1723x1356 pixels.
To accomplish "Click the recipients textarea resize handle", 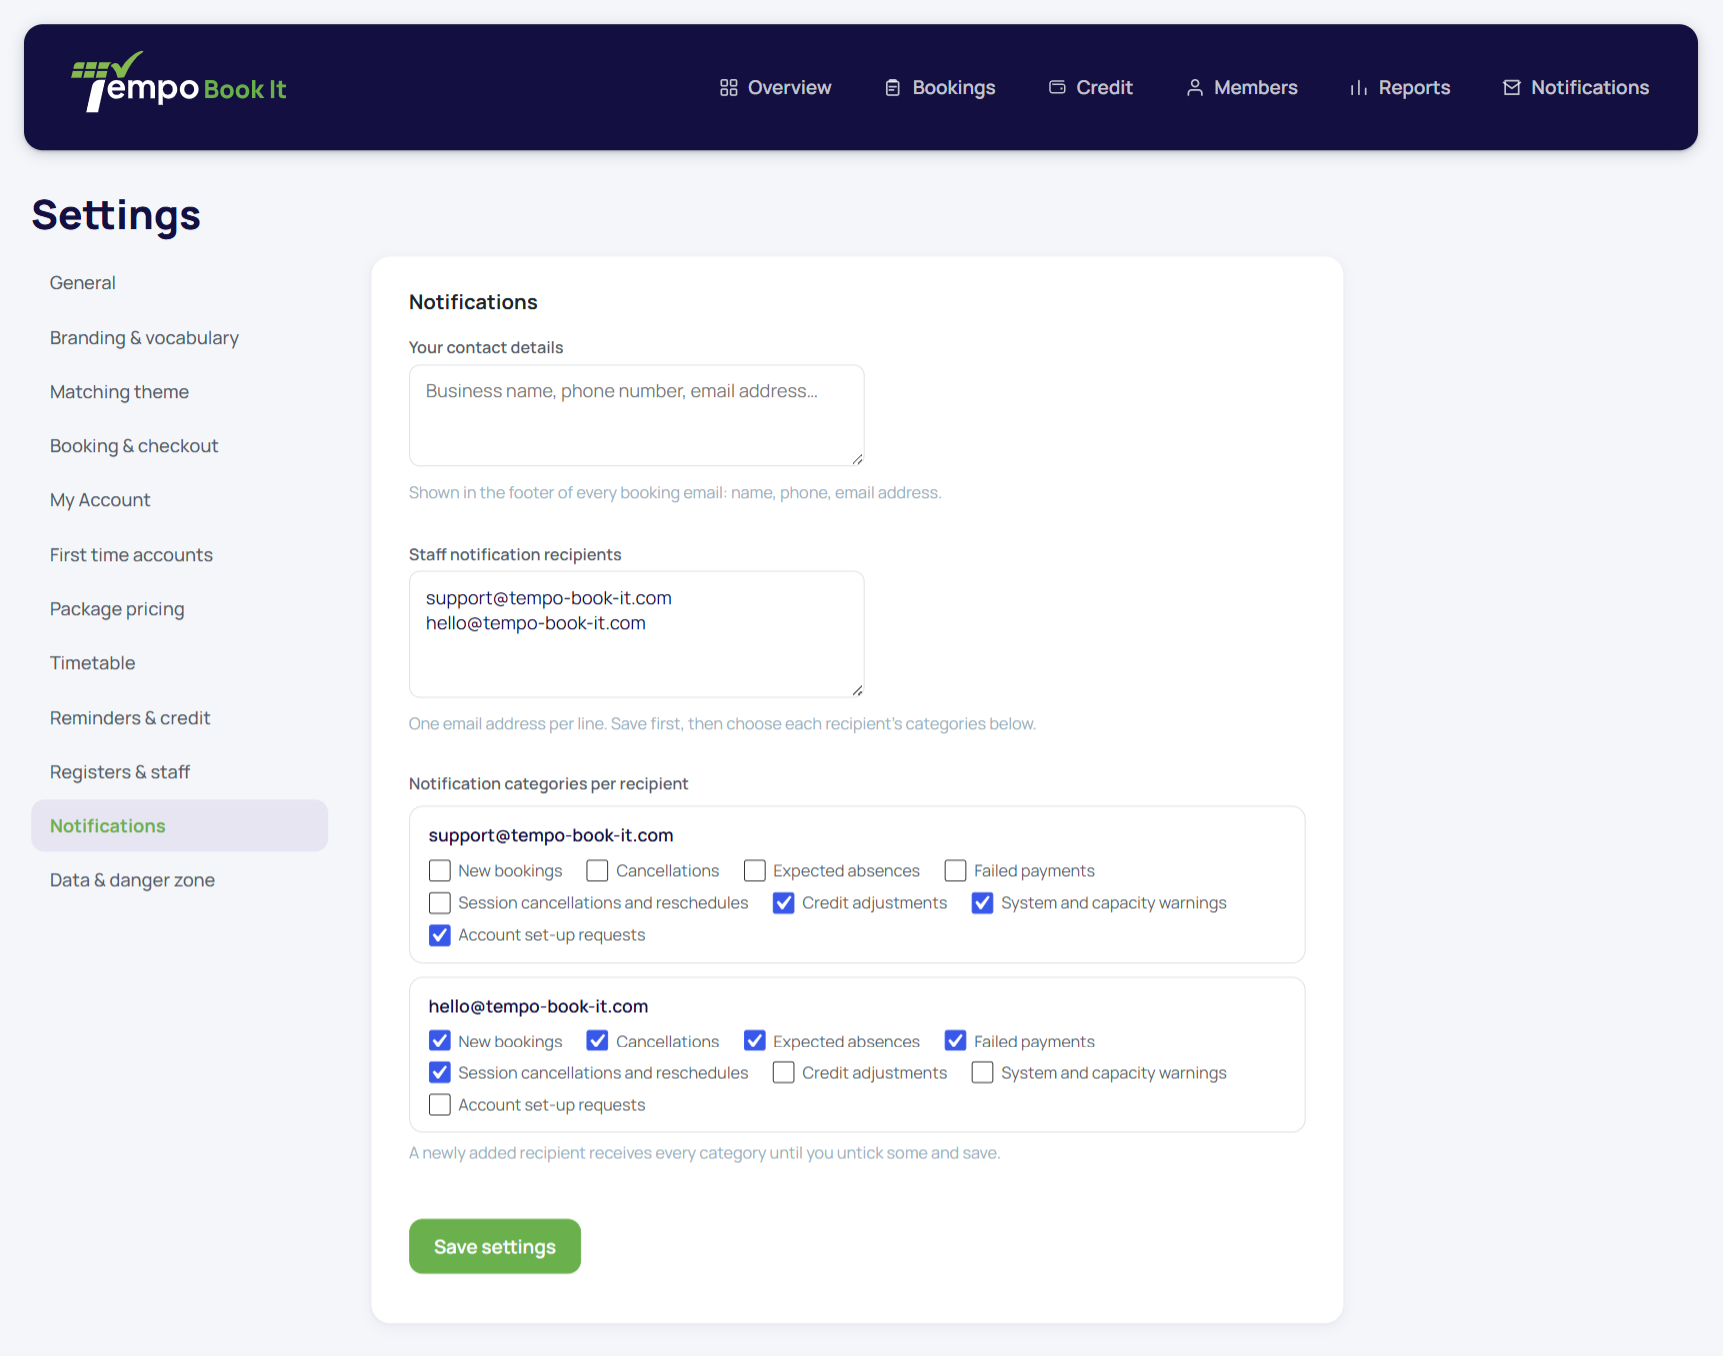I will point(857,690).
